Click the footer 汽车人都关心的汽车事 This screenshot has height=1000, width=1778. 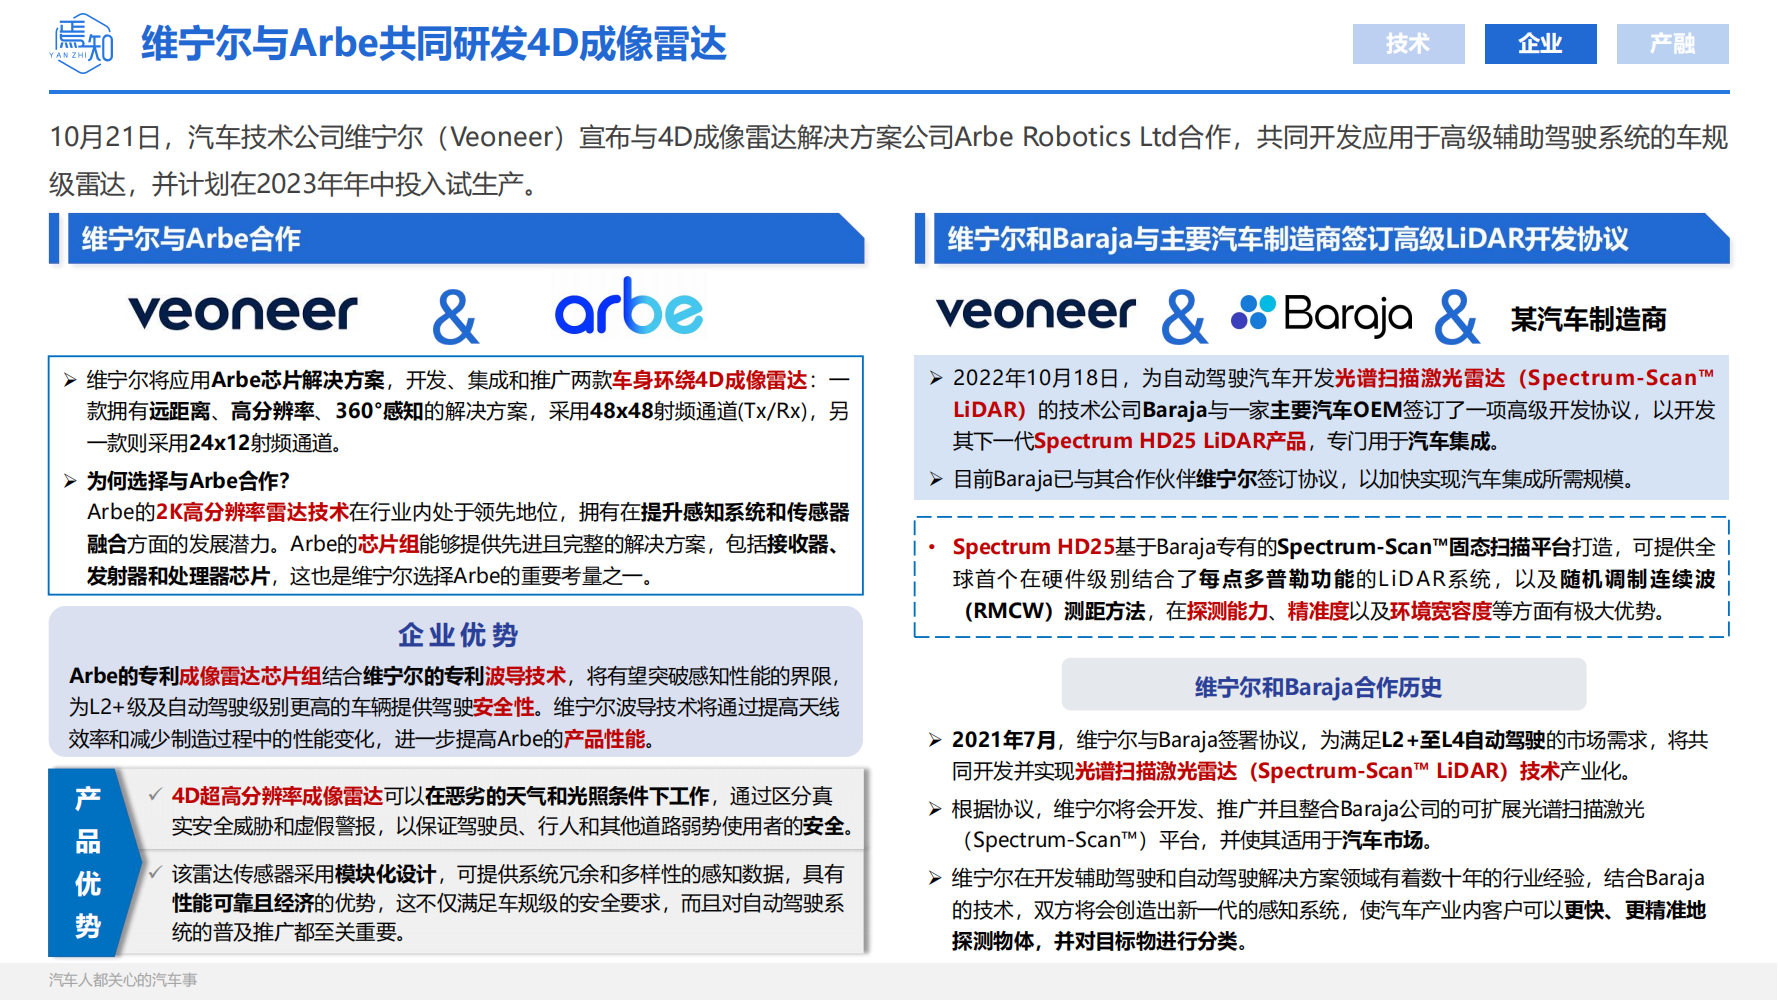[x=123, y=980]
